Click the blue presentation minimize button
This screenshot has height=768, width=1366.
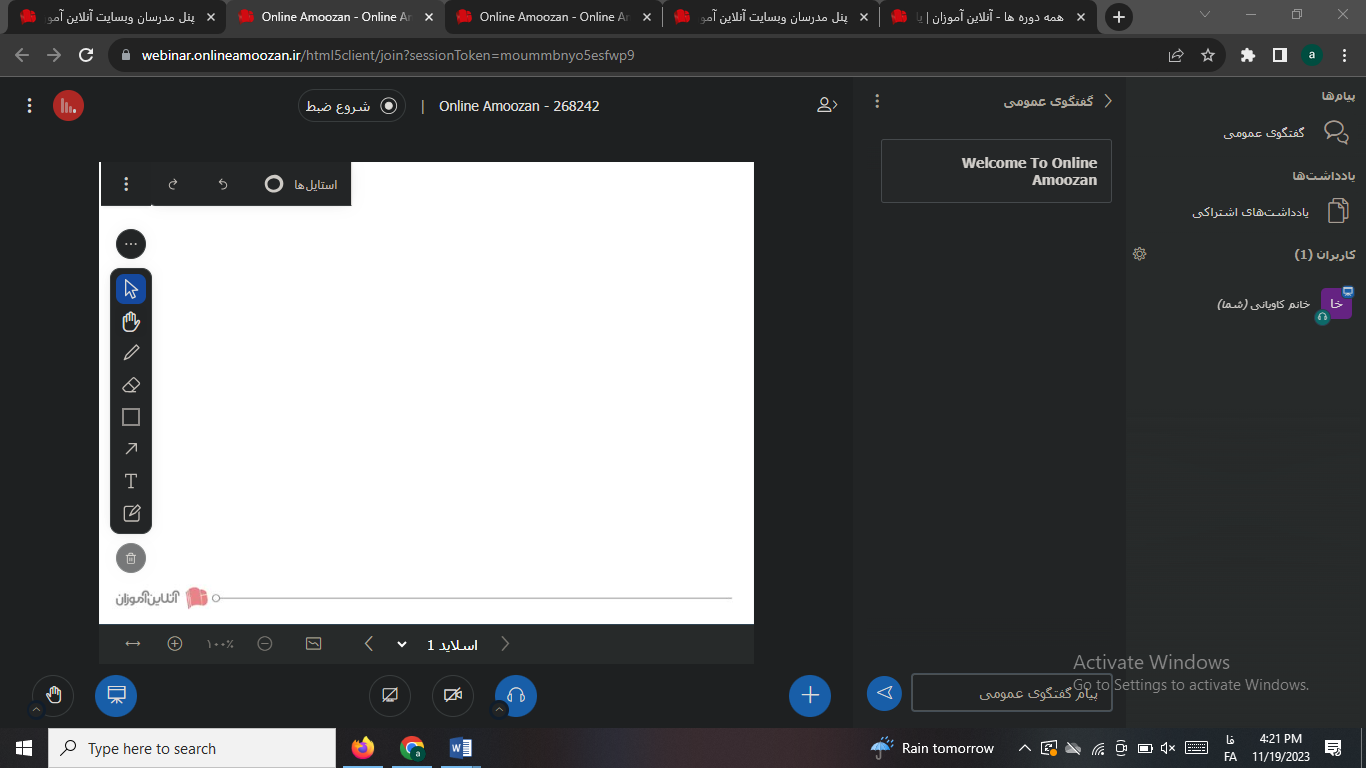[116, 696]
